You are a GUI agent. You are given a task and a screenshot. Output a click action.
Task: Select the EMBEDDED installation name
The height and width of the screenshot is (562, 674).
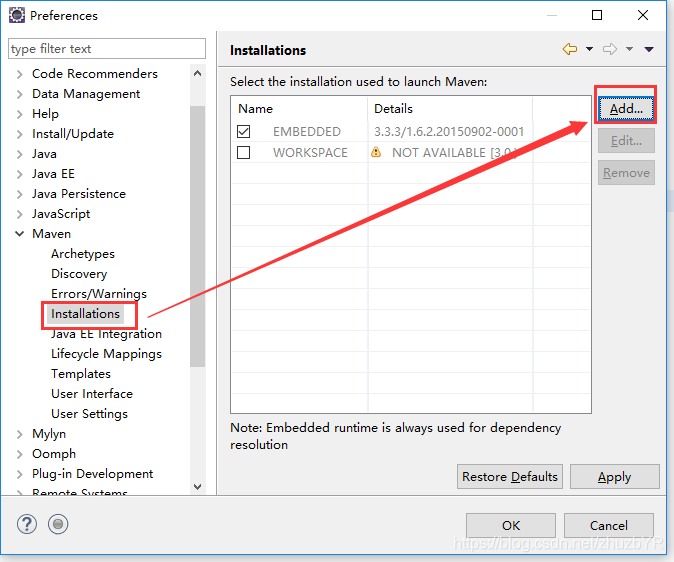pos(307,132)
